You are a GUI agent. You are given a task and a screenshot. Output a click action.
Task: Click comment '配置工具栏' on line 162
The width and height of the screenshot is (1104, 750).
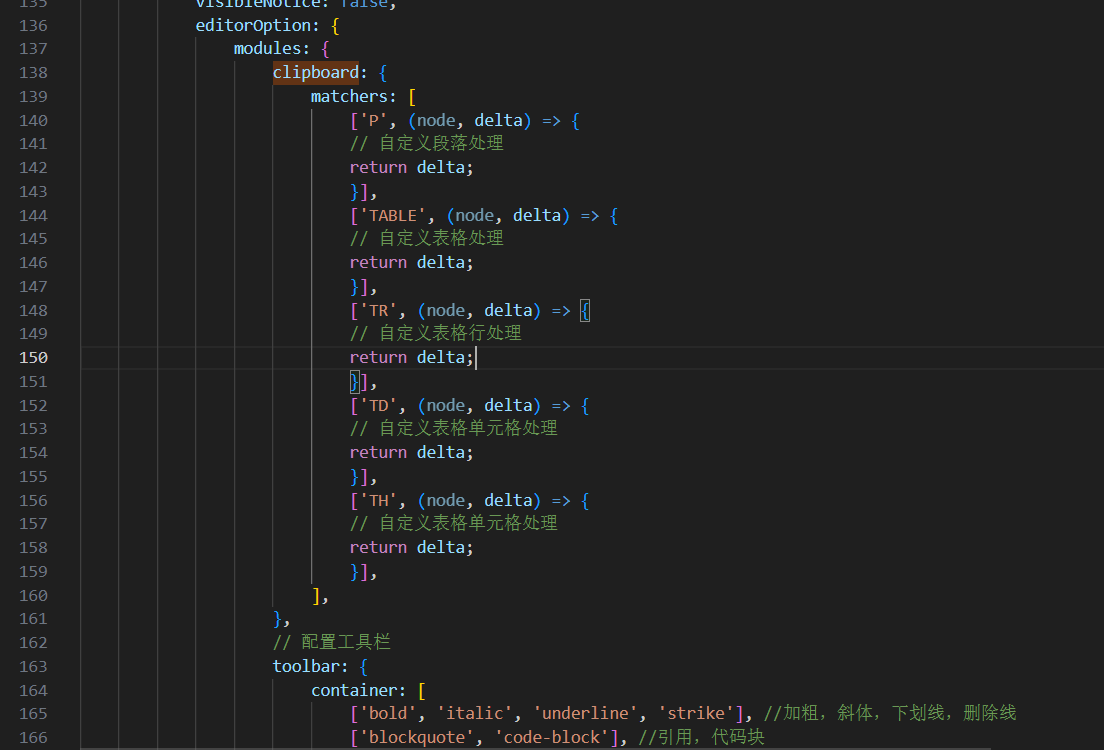pyautogui.click(x=346, y=642)
